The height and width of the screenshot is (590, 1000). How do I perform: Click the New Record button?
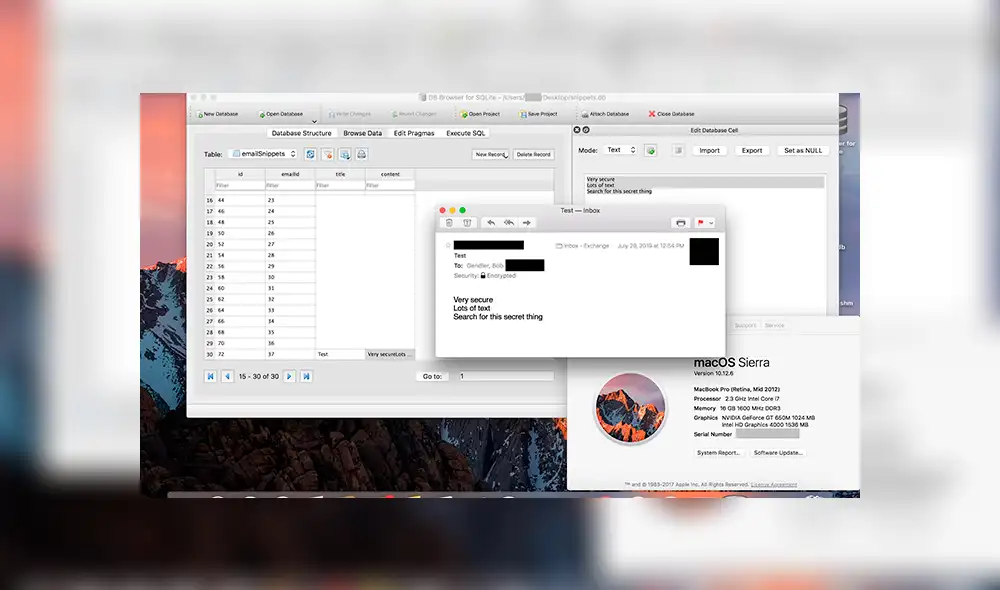click(x=489, y=154)
